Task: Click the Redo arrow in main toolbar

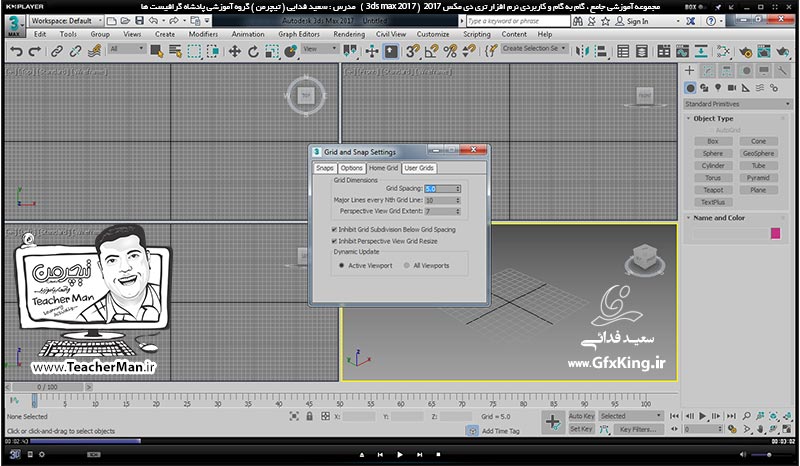Action: (35, 51)
